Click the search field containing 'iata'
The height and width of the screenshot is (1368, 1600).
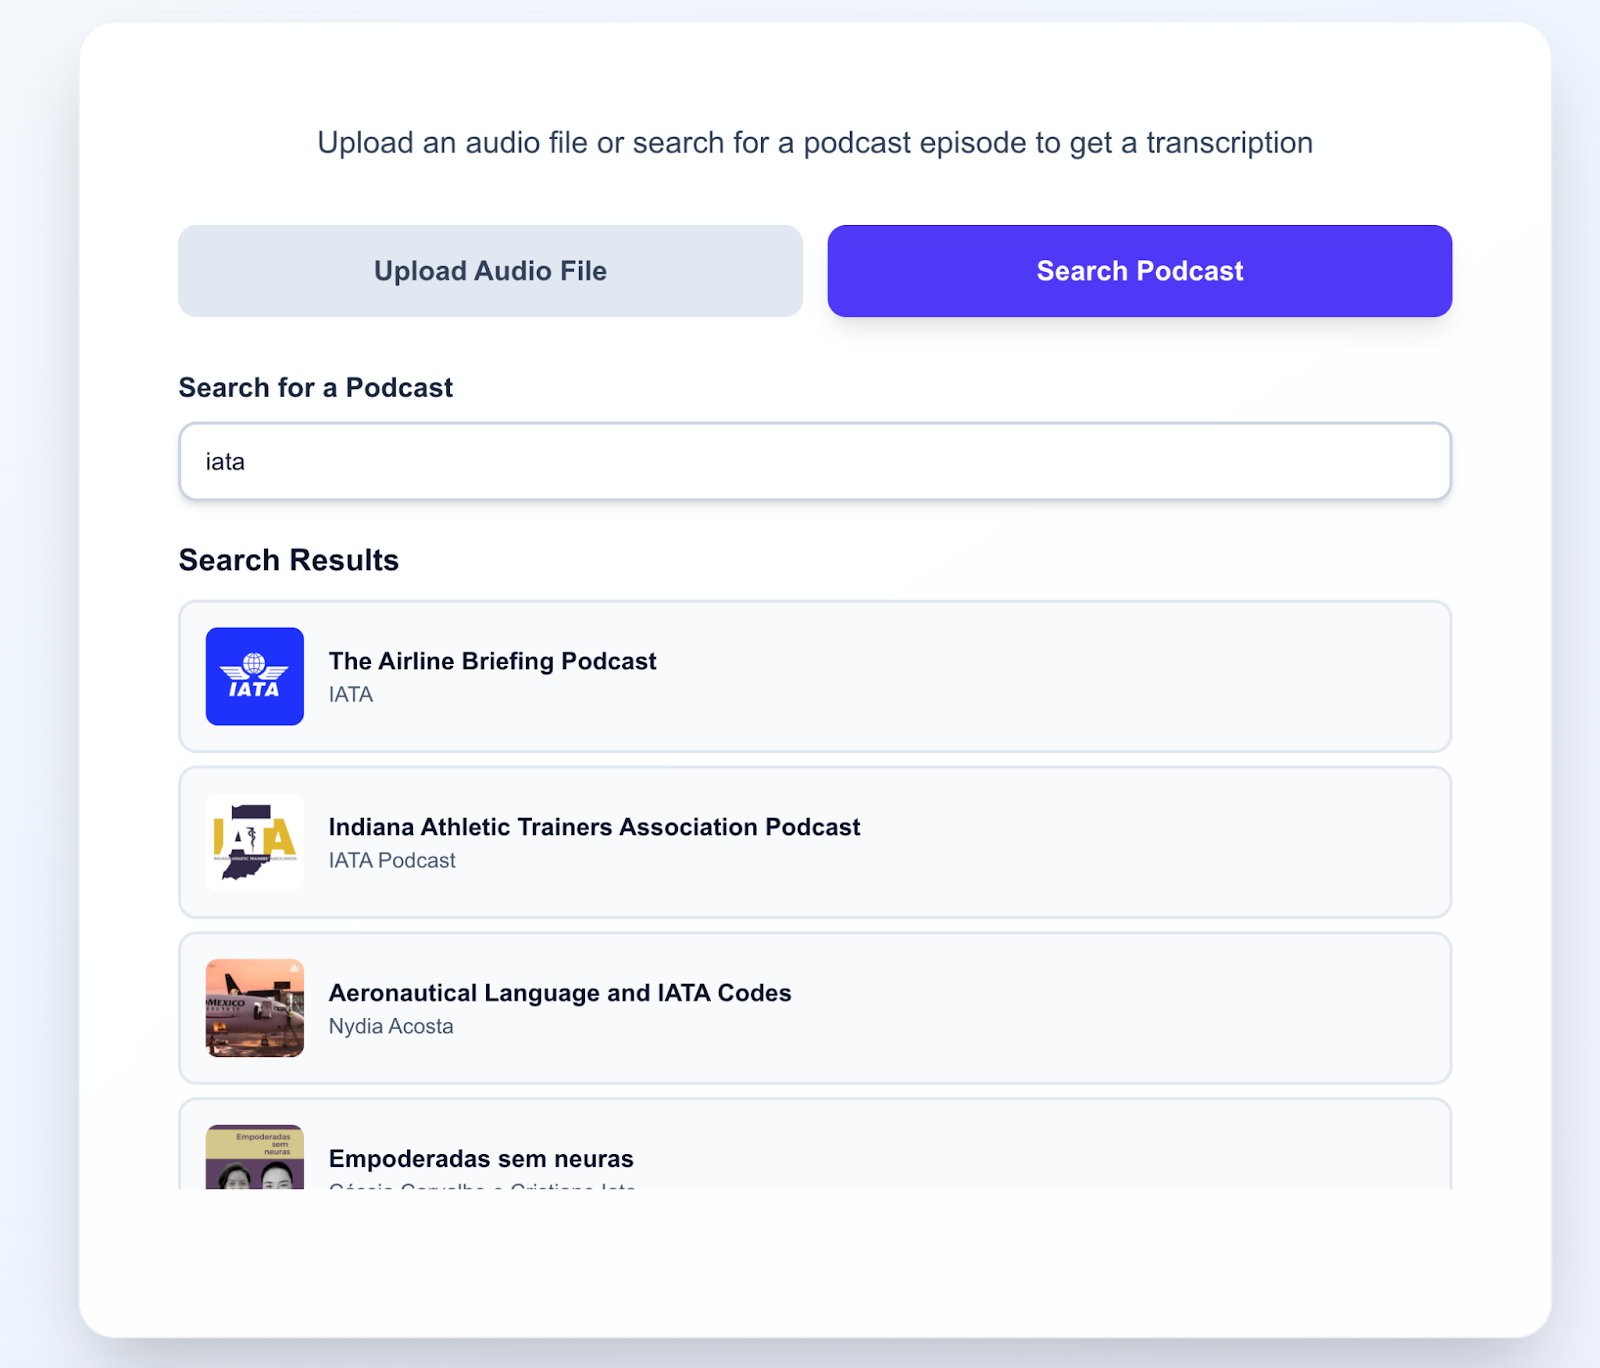815,461
